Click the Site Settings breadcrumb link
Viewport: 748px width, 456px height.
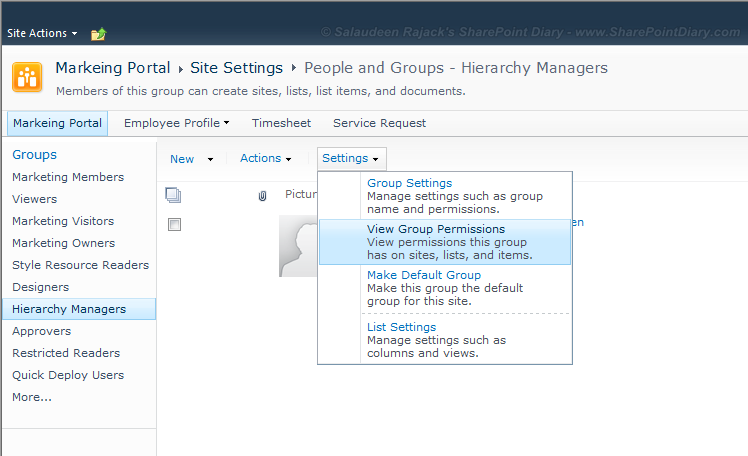[236, 68]
